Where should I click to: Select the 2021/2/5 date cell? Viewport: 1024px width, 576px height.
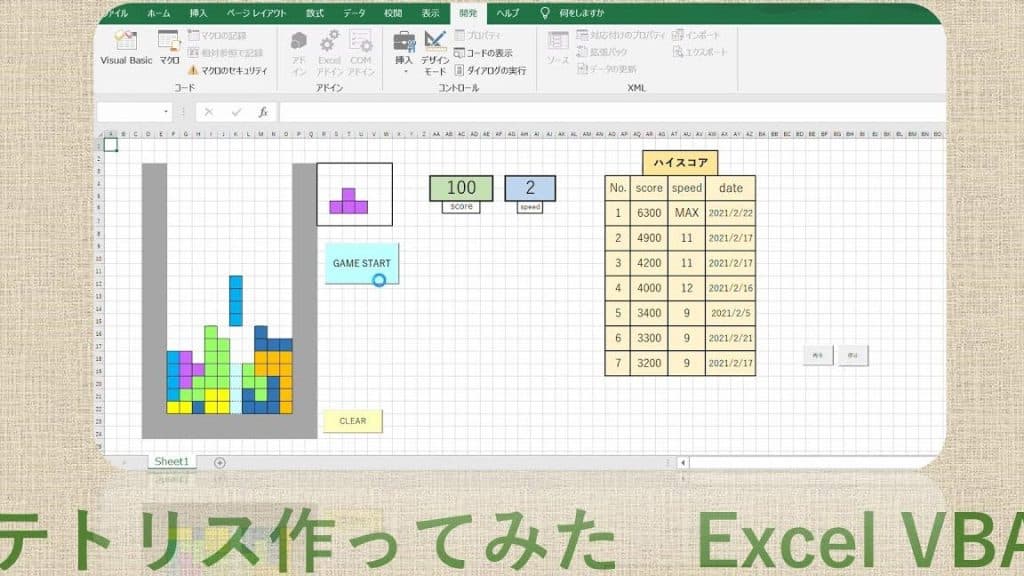pyautogui.click(x=731, y=313)
